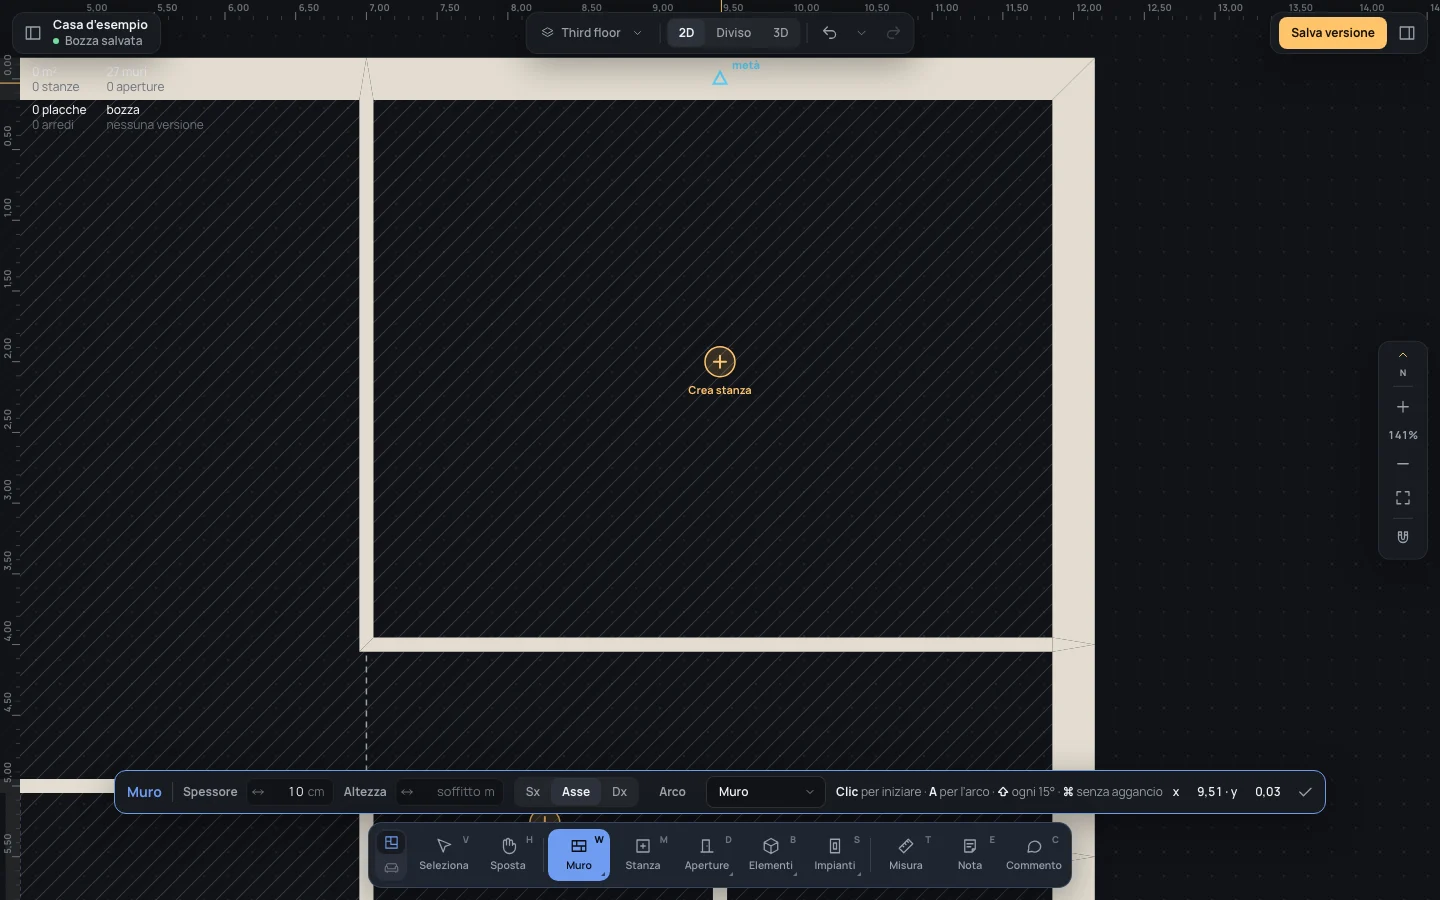Click the Spessore thickness field

[291, 792]
